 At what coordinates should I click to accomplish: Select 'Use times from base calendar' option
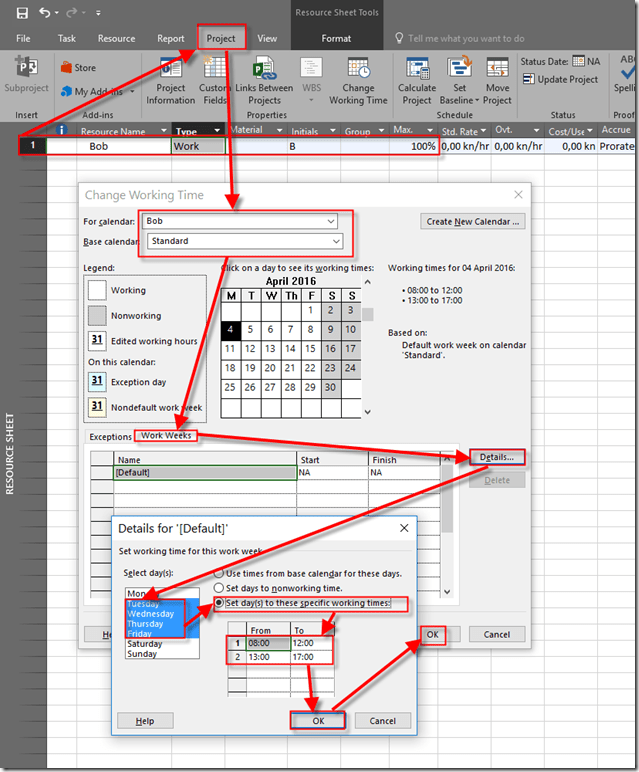click(219, 573)
